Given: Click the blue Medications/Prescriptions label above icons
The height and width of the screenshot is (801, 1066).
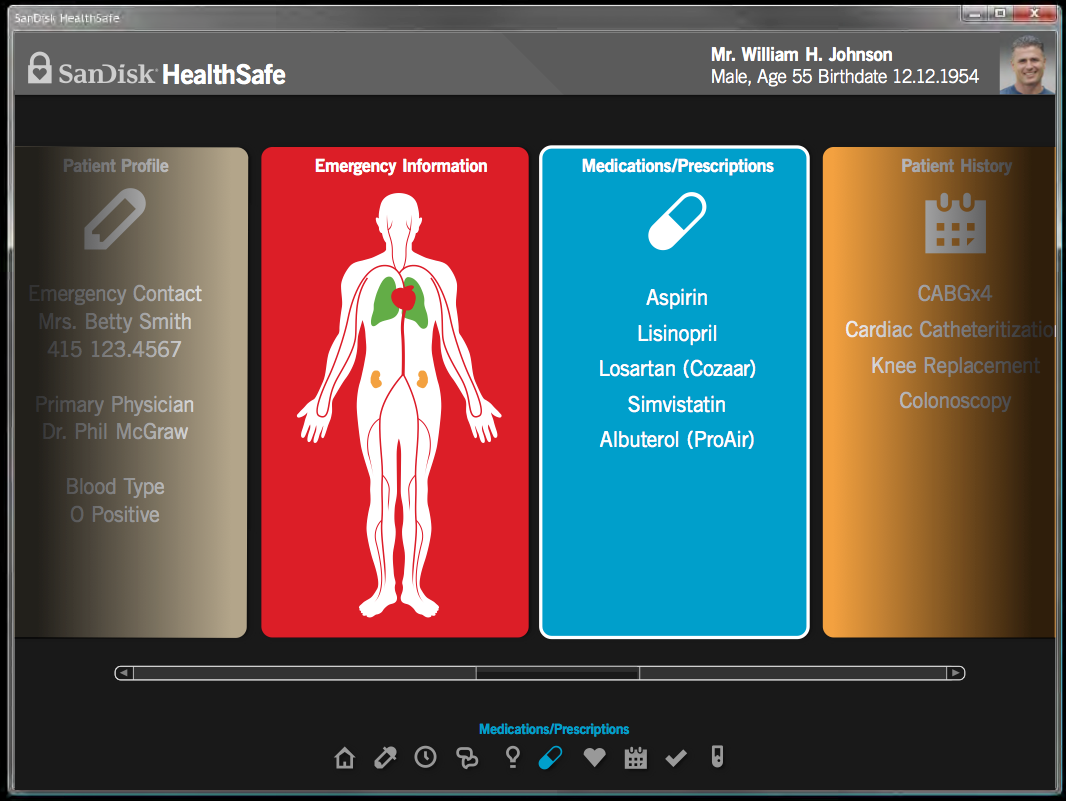Looking at the screenshot, I should coord(554,729).
